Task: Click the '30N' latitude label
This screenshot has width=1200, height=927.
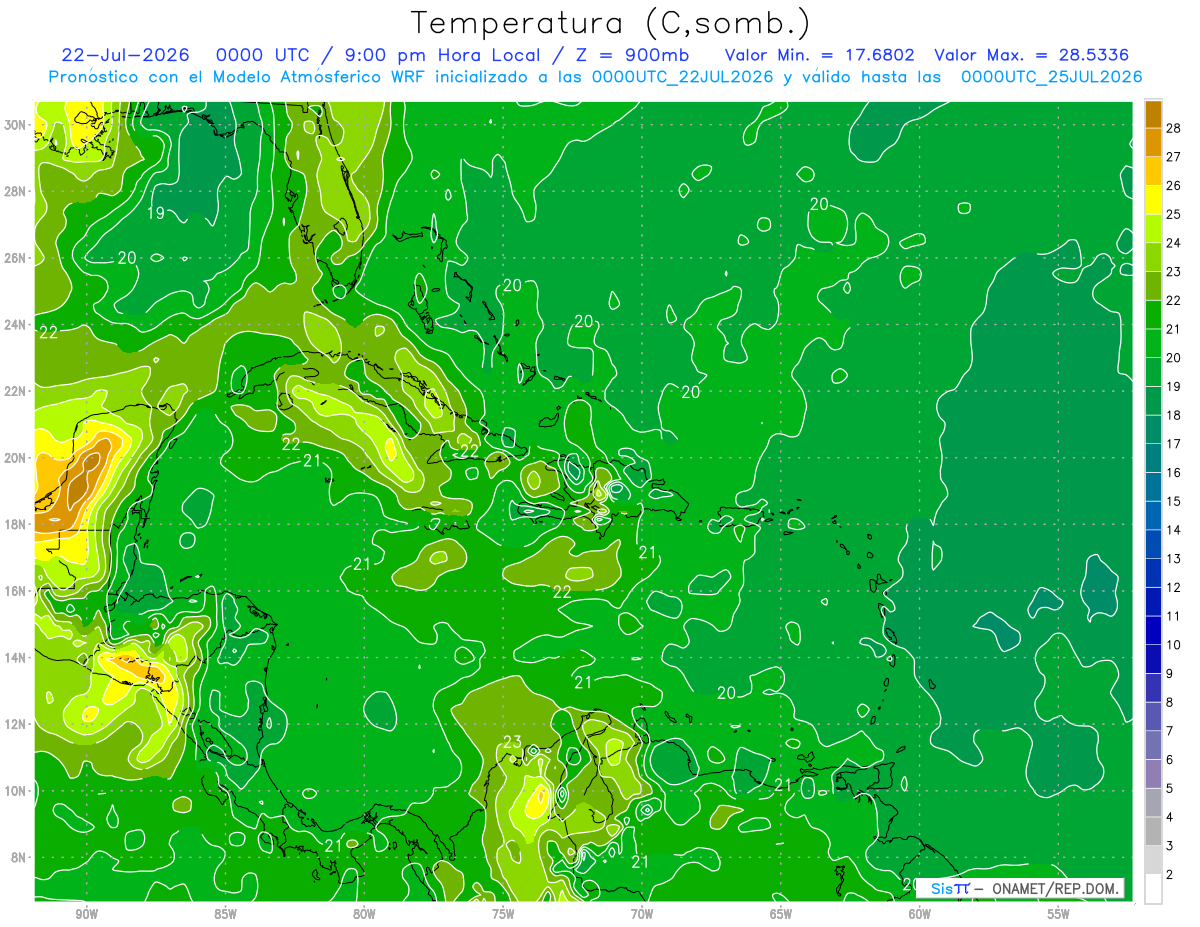Action: pyautogui.click(x=16, y=125)
